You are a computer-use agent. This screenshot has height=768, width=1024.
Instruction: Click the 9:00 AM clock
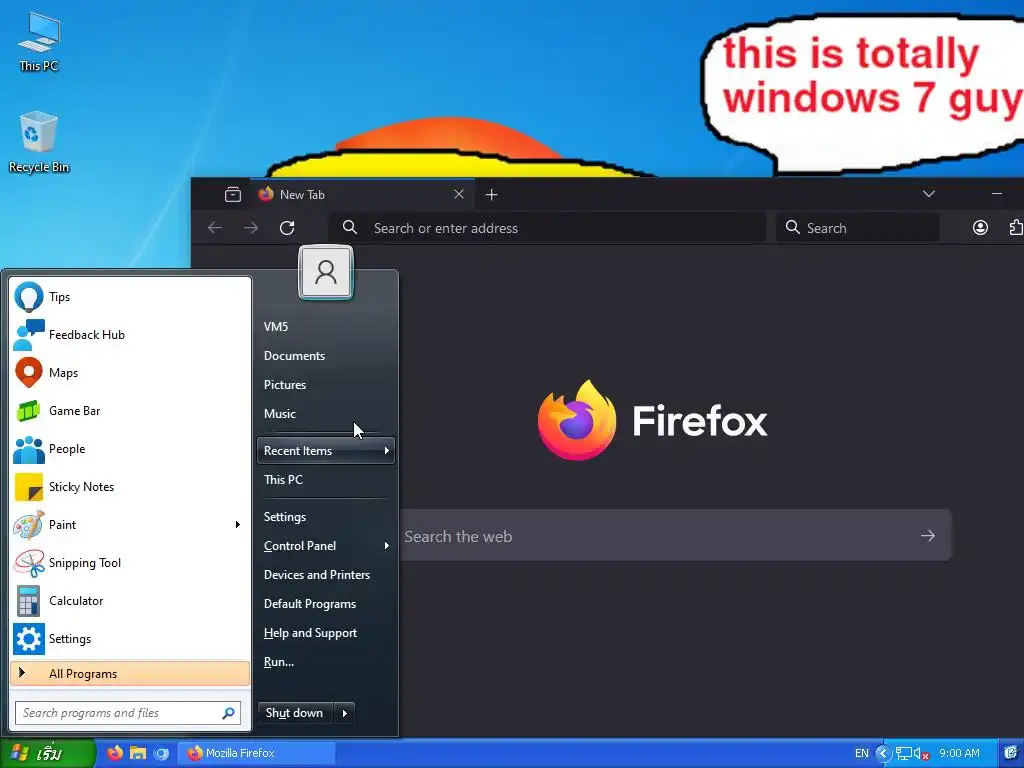point(959,753)
